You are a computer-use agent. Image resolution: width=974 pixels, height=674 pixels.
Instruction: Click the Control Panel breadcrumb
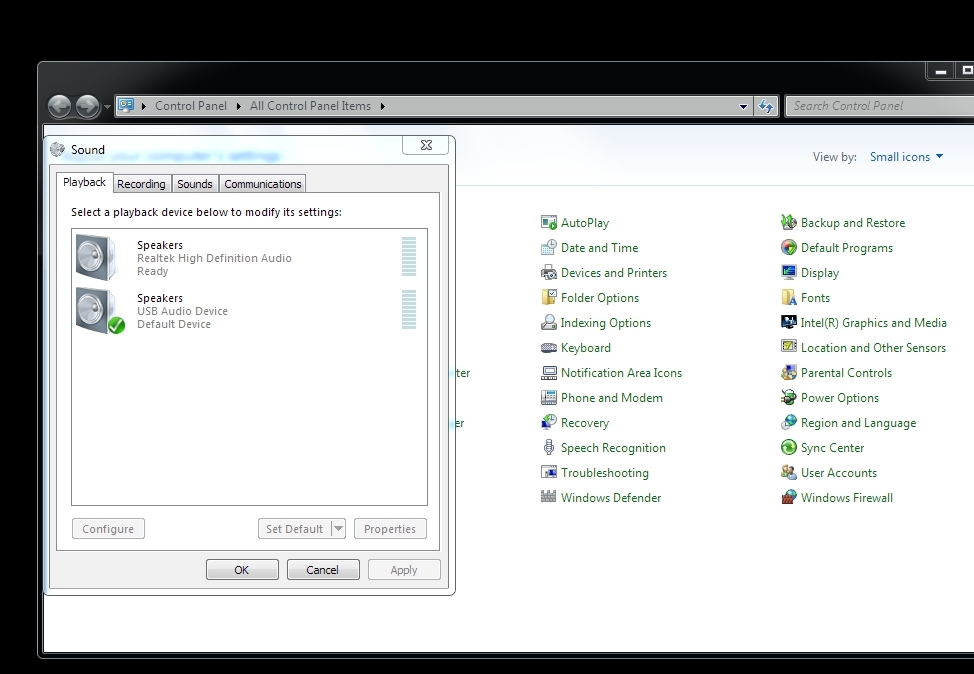pos(191,106)
